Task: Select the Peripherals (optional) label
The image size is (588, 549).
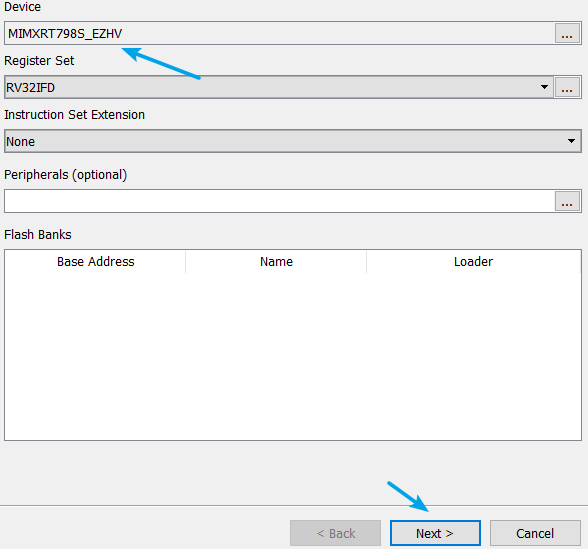Action: (x=66, y=175)
